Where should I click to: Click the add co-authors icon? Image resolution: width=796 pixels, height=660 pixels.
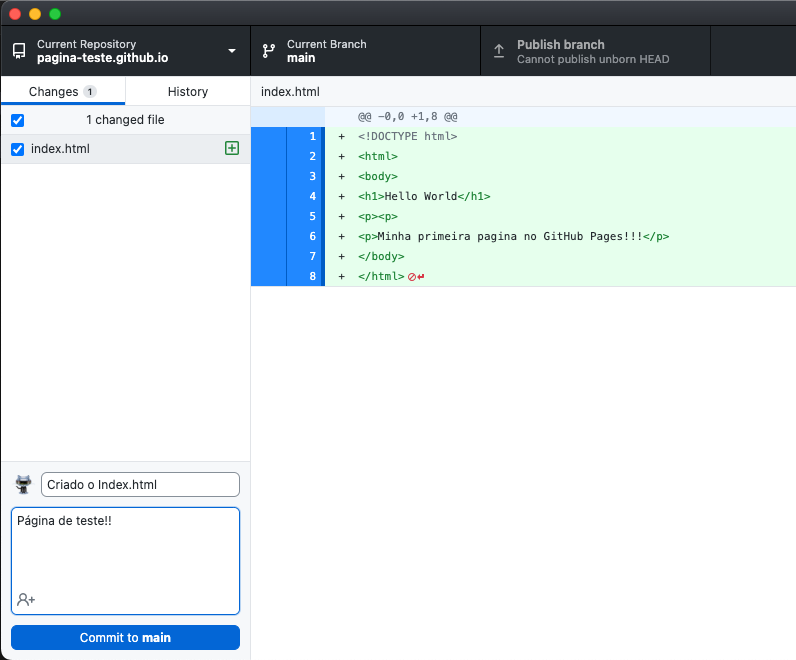pos(26,599)
